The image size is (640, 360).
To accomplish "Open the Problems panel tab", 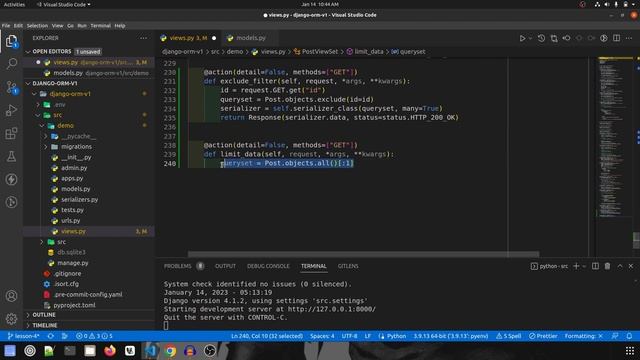I will pyautogui.click(x=184, y=266).
